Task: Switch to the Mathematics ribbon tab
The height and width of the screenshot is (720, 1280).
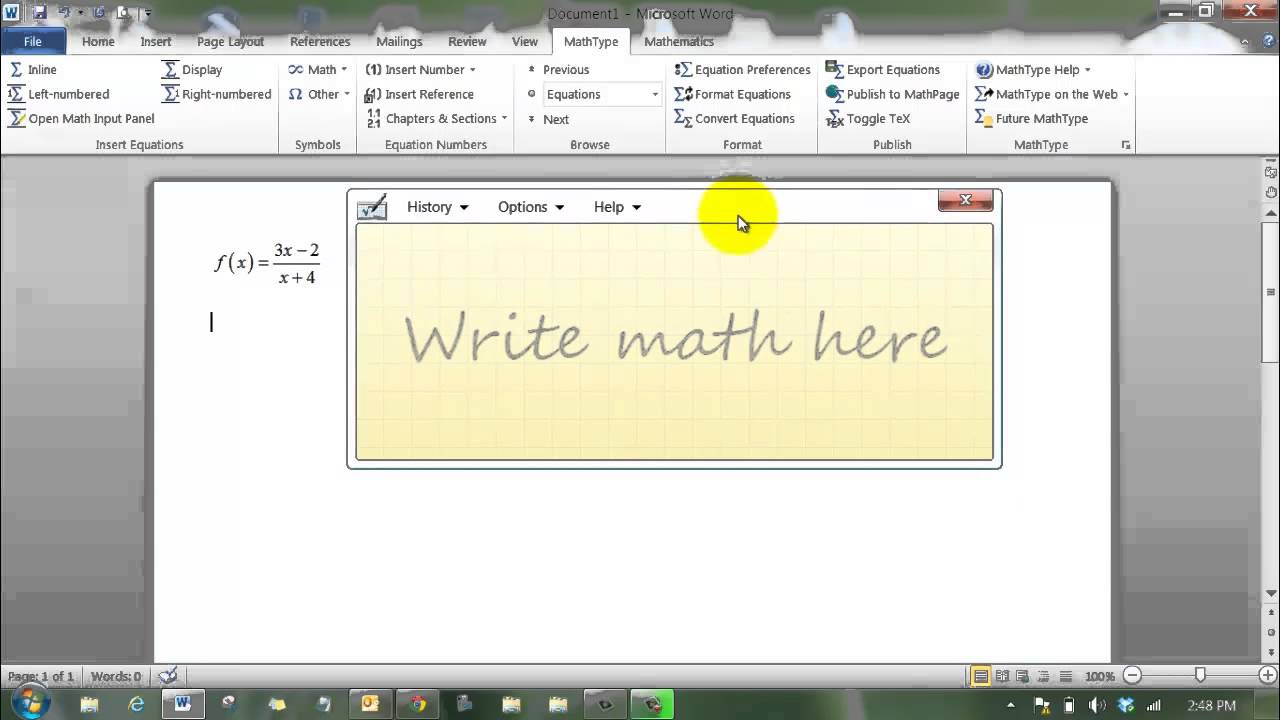Action: tap(679, 42)
